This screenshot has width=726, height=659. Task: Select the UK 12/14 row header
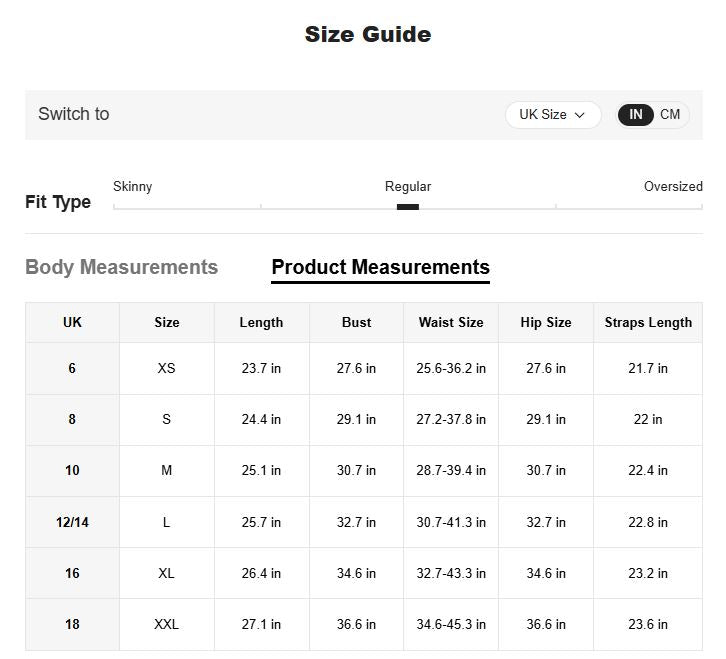[x=72, y=522]
